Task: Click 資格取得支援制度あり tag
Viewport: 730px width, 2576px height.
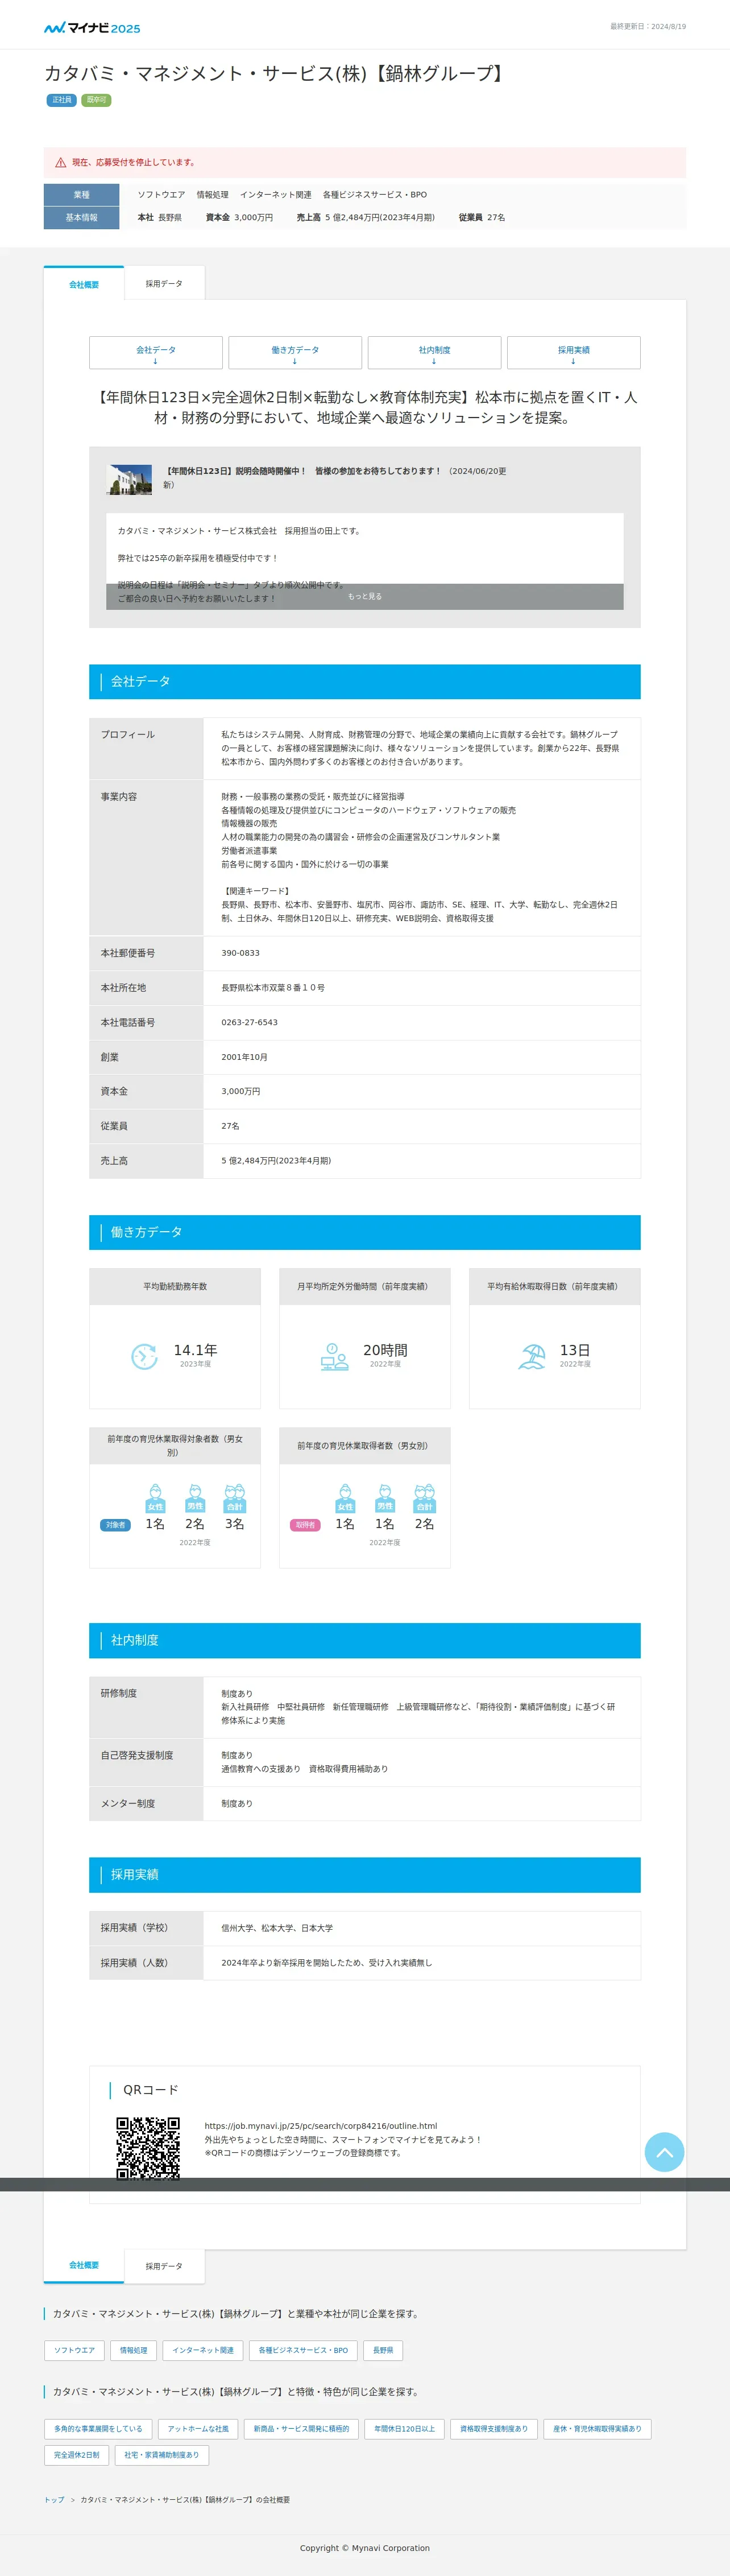Action: (494, 2428)
